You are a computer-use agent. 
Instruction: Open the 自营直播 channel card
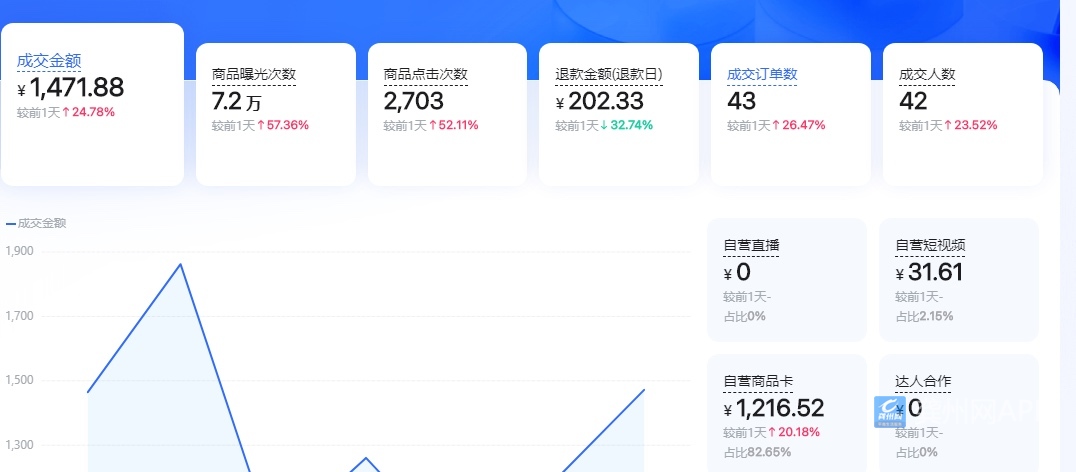click(x=787, y=280)
